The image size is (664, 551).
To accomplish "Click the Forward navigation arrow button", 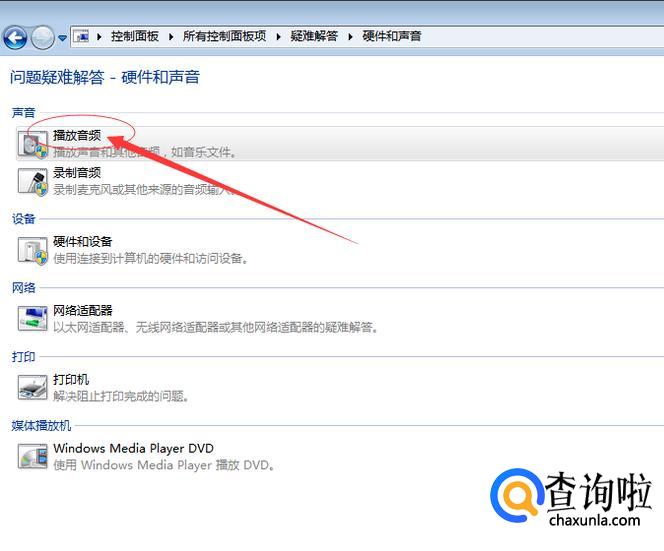I will tap(42, 38).
